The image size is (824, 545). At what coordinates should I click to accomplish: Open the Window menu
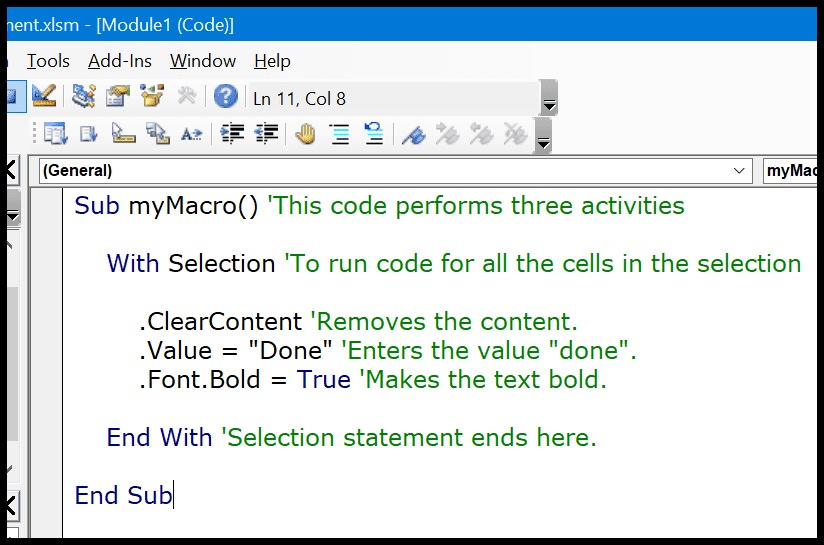(x=203, y=61)
